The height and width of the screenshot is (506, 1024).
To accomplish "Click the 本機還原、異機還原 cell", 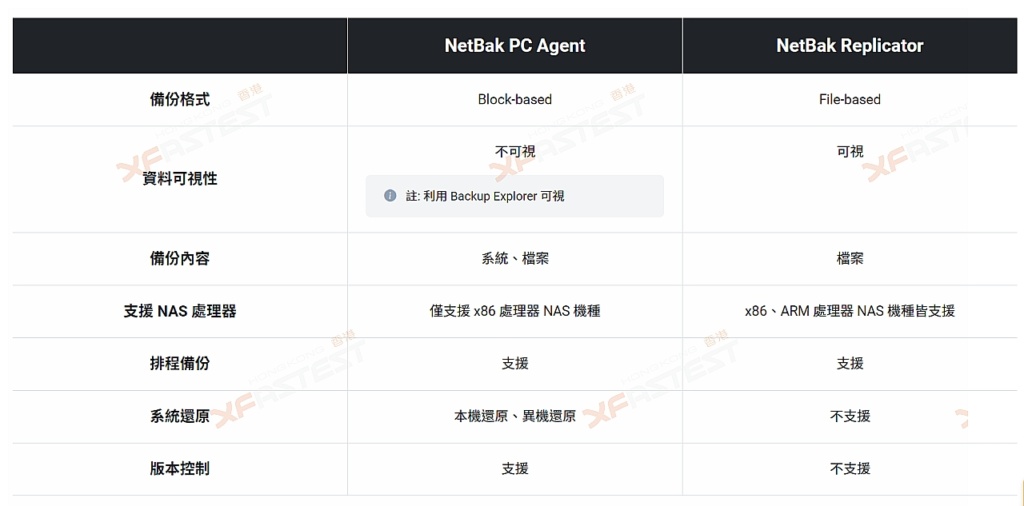I will coord(515,416).
